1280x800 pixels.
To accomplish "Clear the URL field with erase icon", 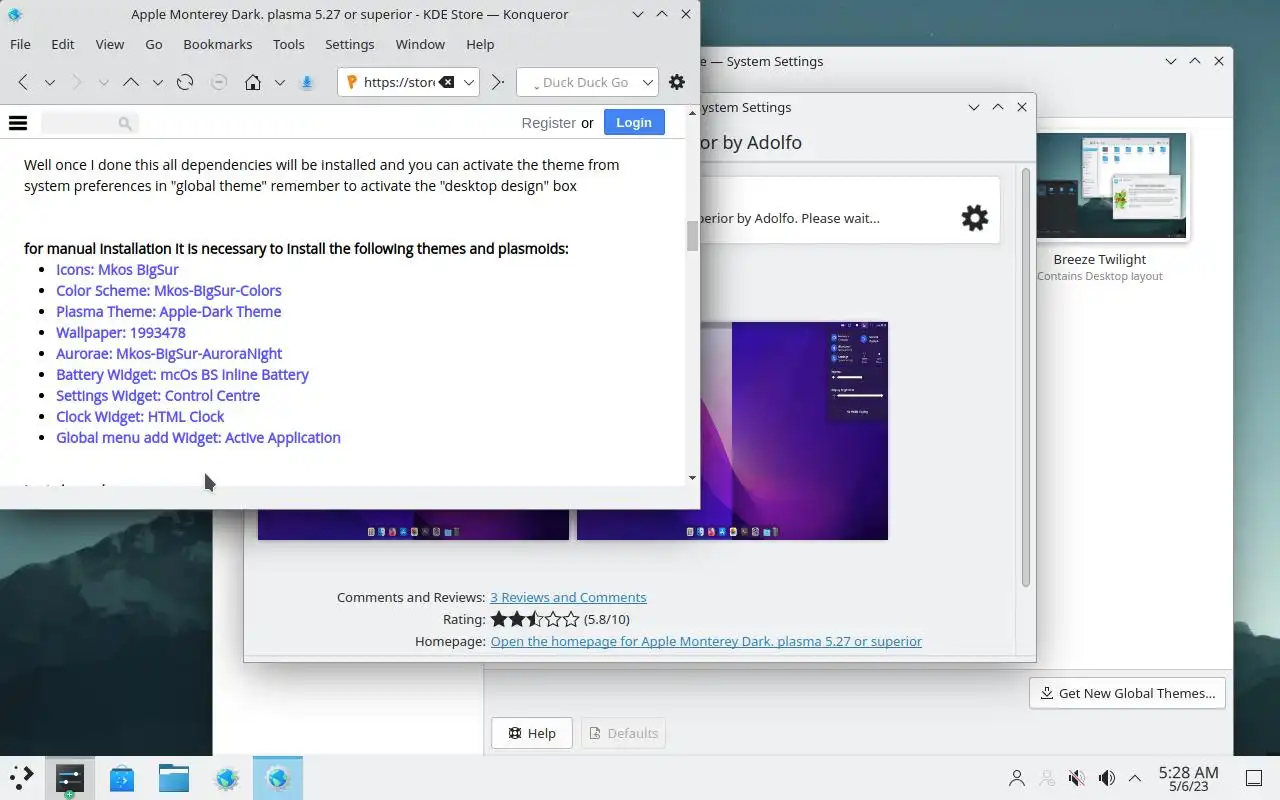I will pyautogui.click(x=447, y=82).
